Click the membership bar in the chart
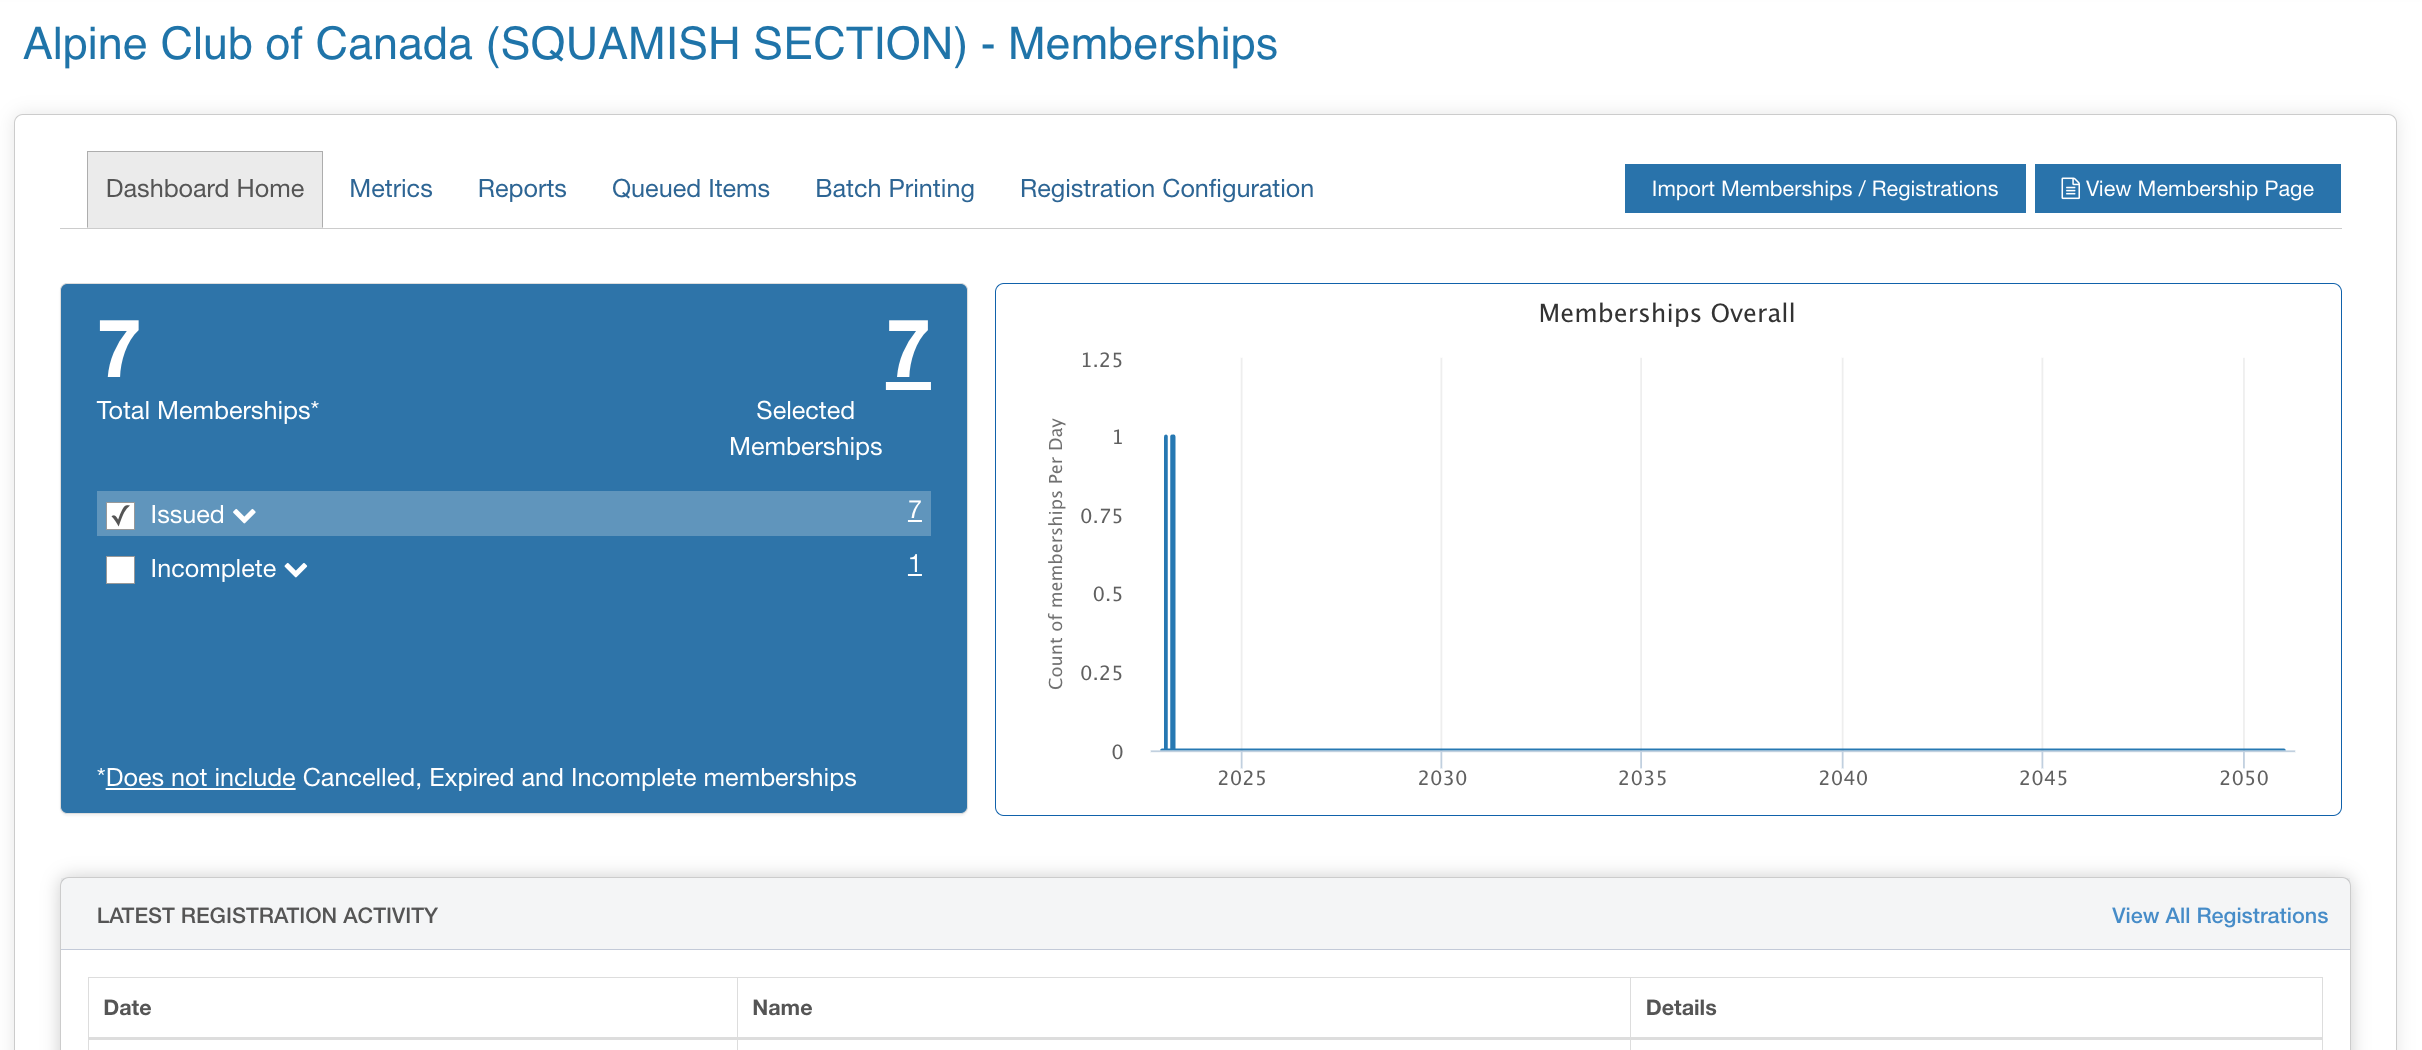The image size is (2422, 1050). [x=1169, y=592]
